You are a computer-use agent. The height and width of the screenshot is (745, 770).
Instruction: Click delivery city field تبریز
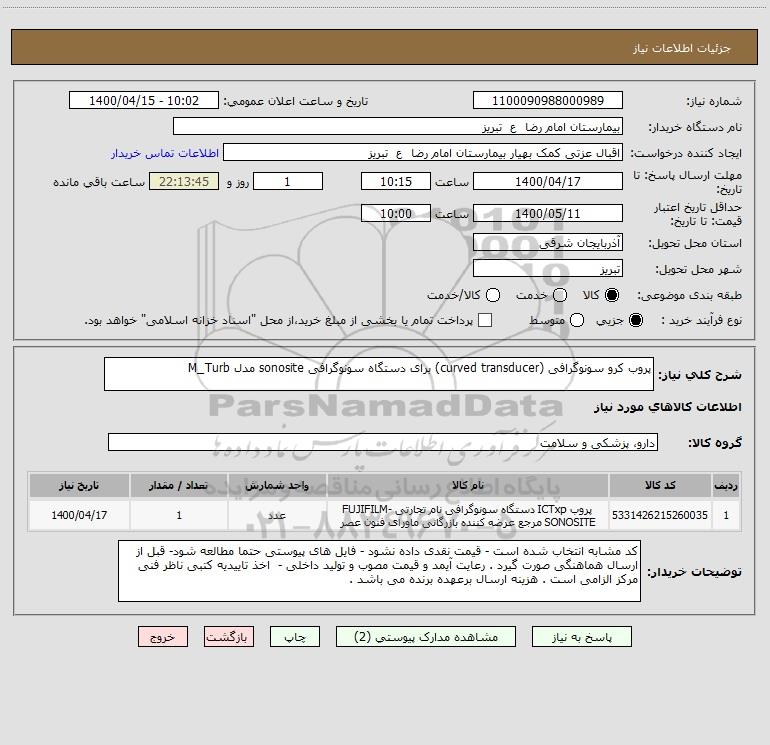click(548, 268)
